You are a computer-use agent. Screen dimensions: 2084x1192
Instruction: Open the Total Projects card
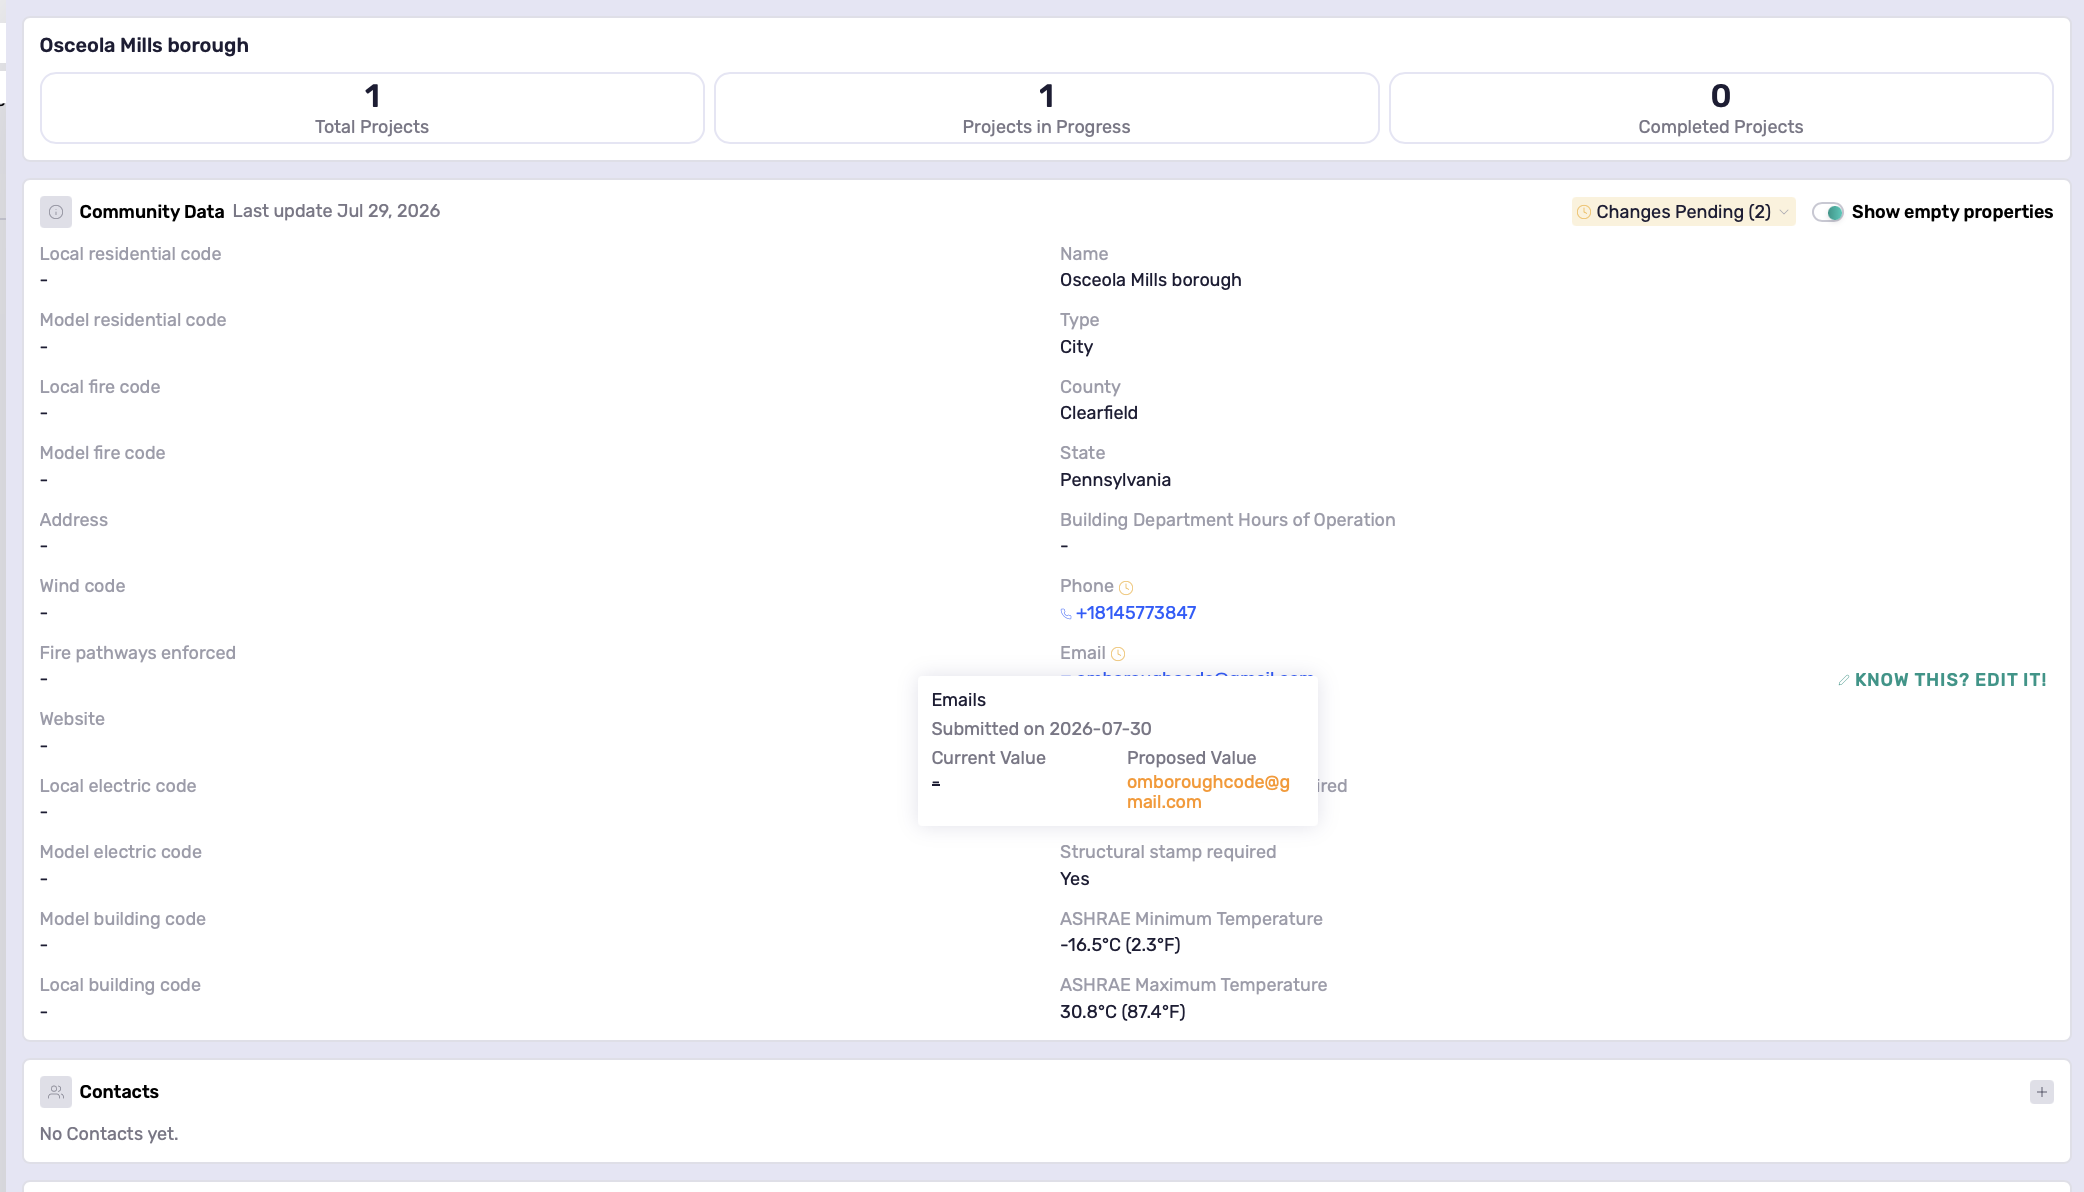click(x=372, y=108)
